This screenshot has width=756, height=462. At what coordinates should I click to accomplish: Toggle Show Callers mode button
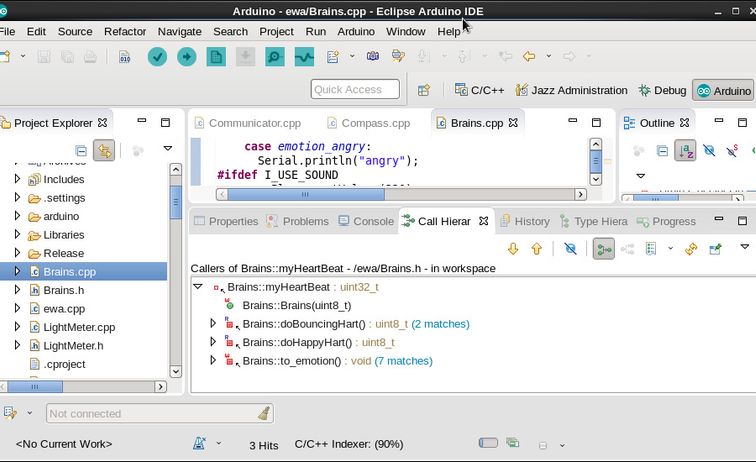click(x=604, y=249)
